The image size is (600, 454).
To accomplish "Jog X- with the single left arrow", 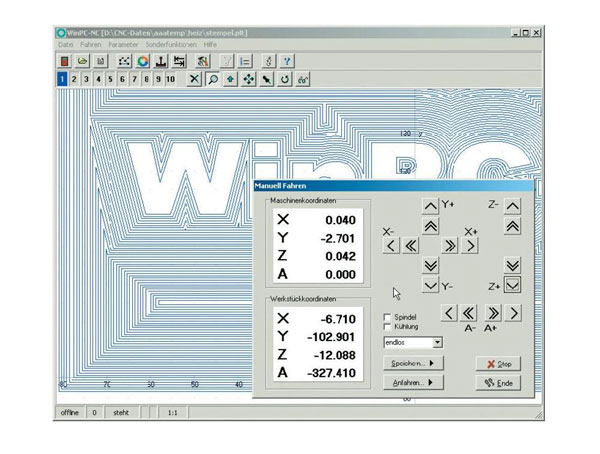I will click(391, 246).
